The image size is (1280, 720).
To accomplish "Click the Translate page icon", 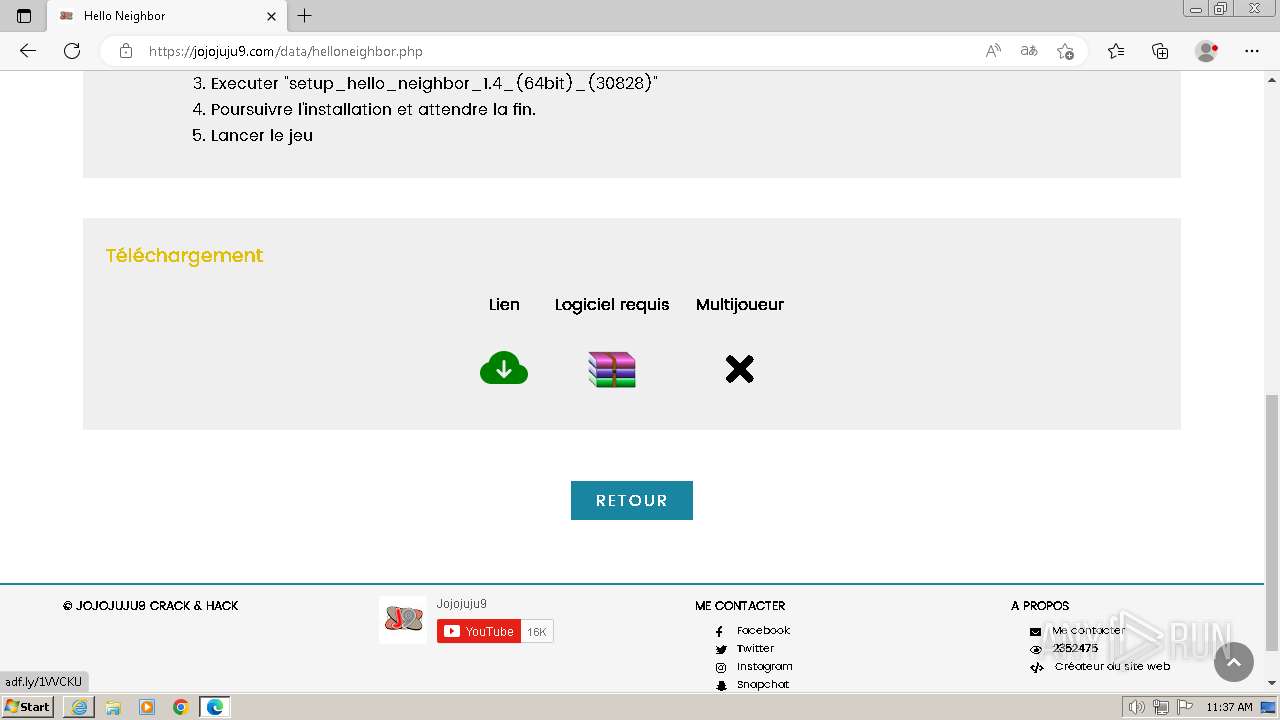I will tap(1029, 51).
